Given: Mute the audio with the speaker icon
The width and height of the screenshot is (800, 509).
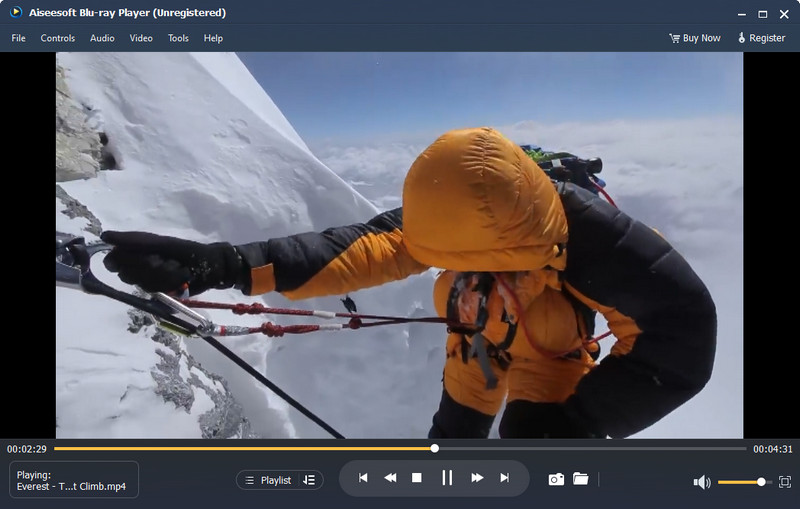Looking at the screenshot, I should coord(702,482).
